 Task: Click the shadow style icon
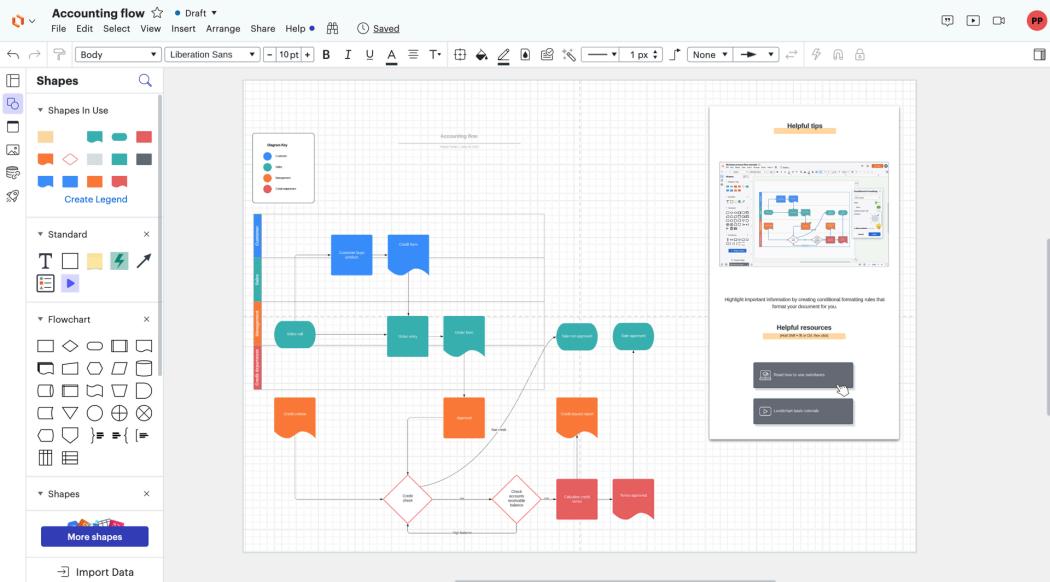(526, 55)
